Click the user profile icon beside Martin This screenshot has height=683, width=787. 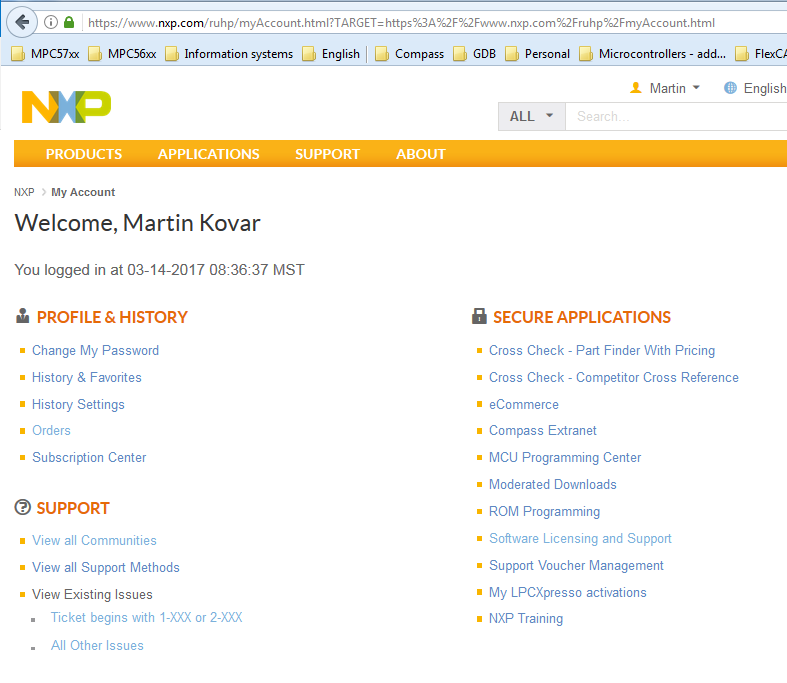636,88
